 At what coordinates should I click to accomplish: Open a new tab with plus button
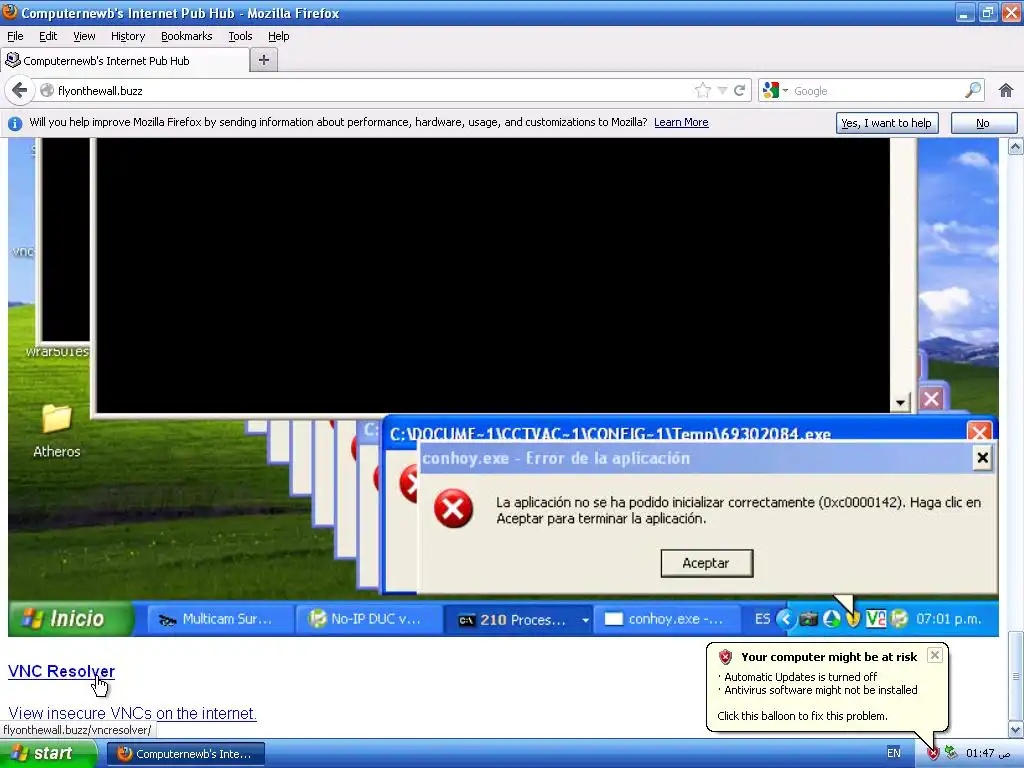(264, 60)
